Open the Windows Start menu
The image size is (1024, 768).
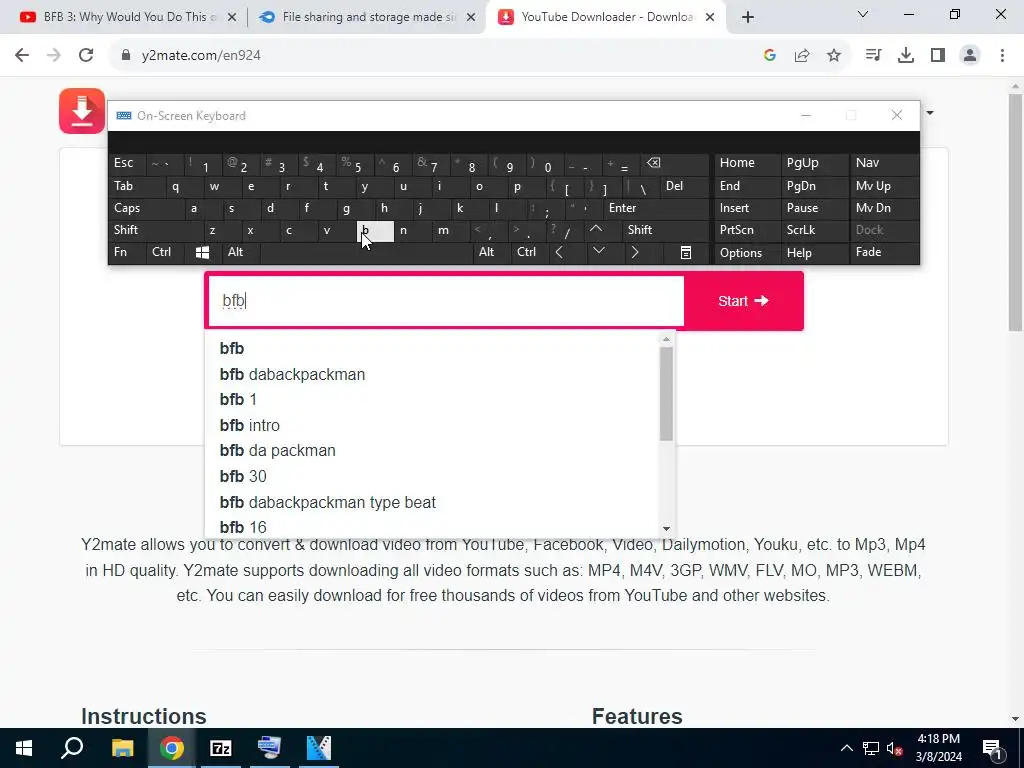click(24, 748)
